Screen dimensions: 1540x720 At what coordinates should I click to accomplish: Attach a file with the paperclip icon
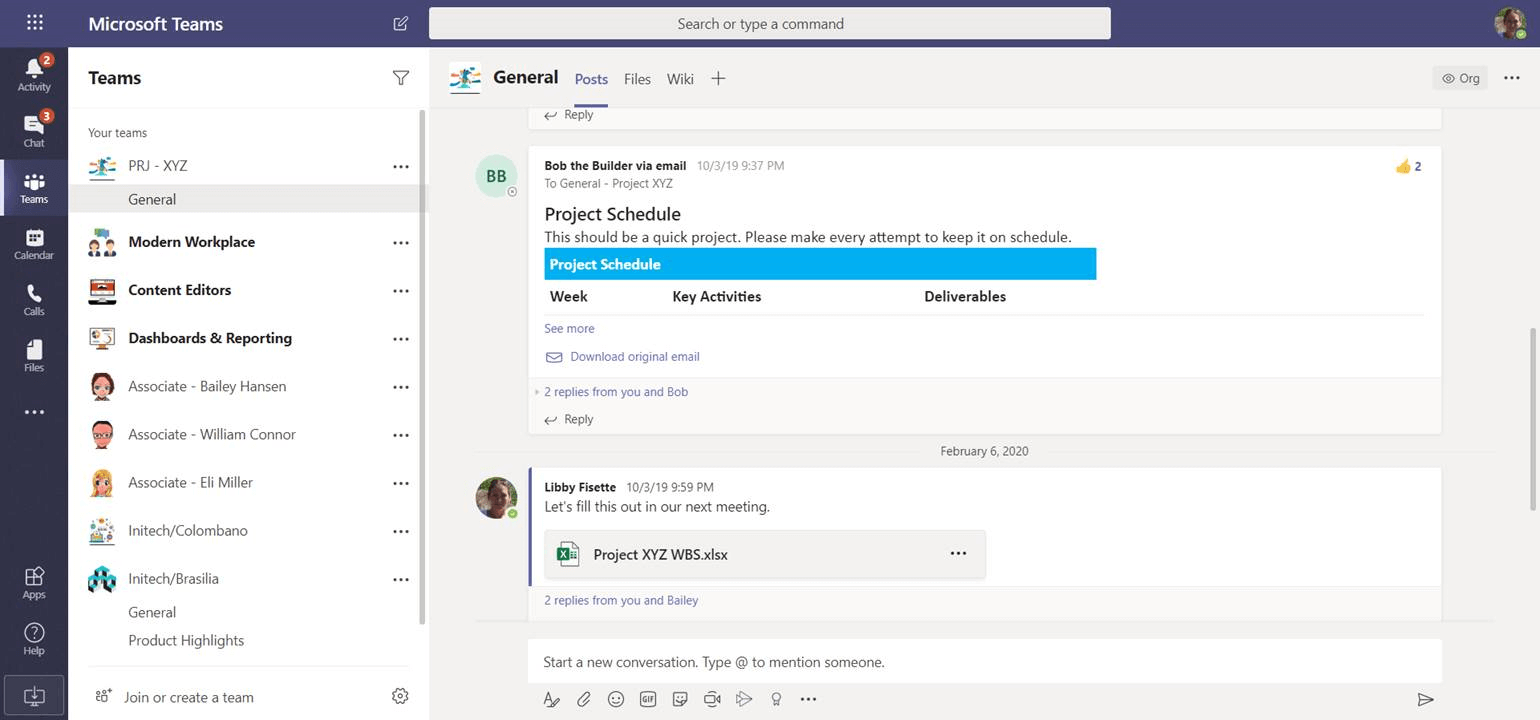584,699
